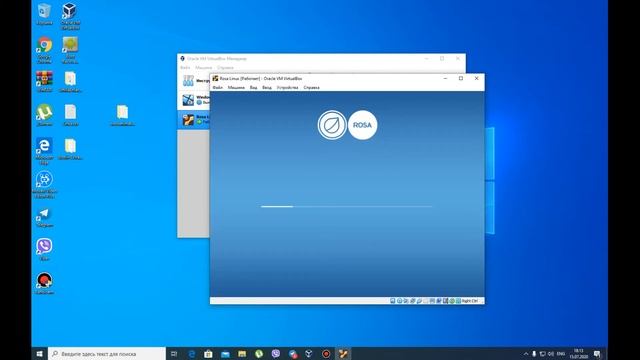
Task: Open Машина menu in VirtualBox Manager window
Action: 203,67
